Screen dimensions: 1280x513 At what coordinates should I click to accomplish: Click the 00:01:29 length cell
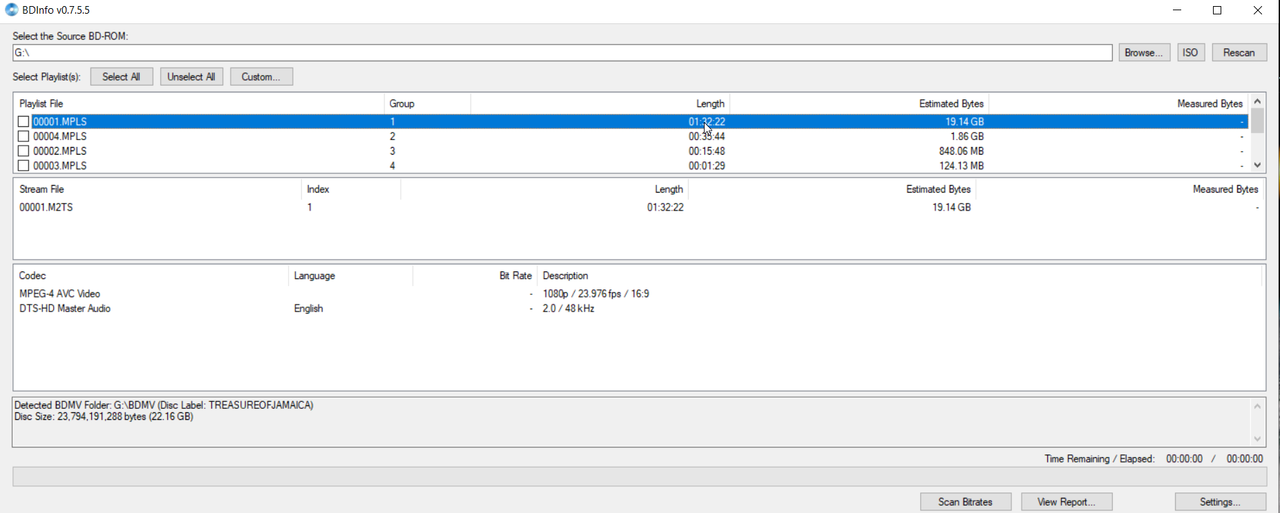pos(707,166)
